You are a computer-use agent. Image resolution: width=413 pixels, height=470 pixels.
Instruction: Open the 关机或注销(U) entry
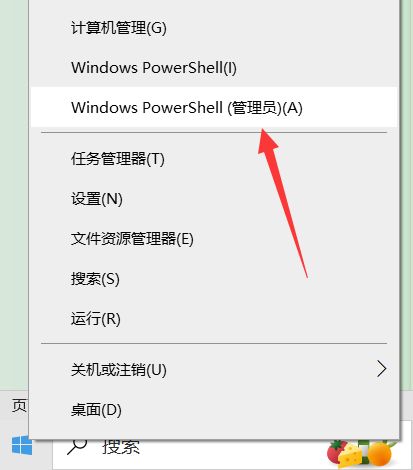215,370
